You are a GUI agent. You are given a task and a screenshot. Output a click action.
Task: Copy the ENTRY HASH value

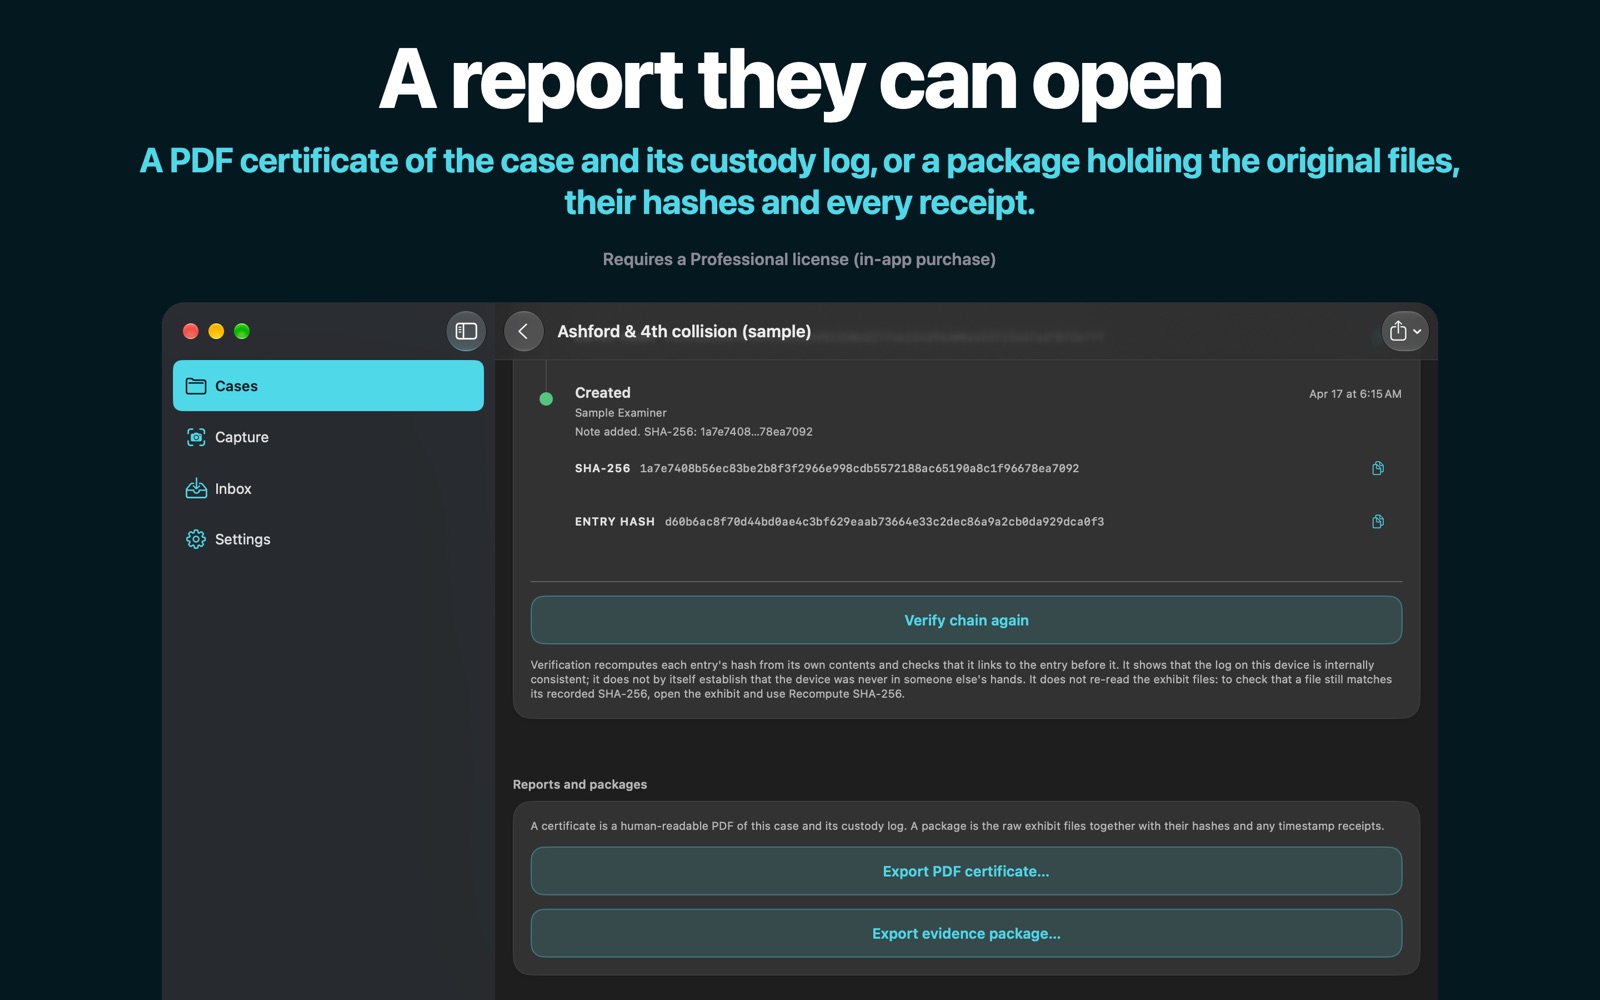pos(1378,521)
